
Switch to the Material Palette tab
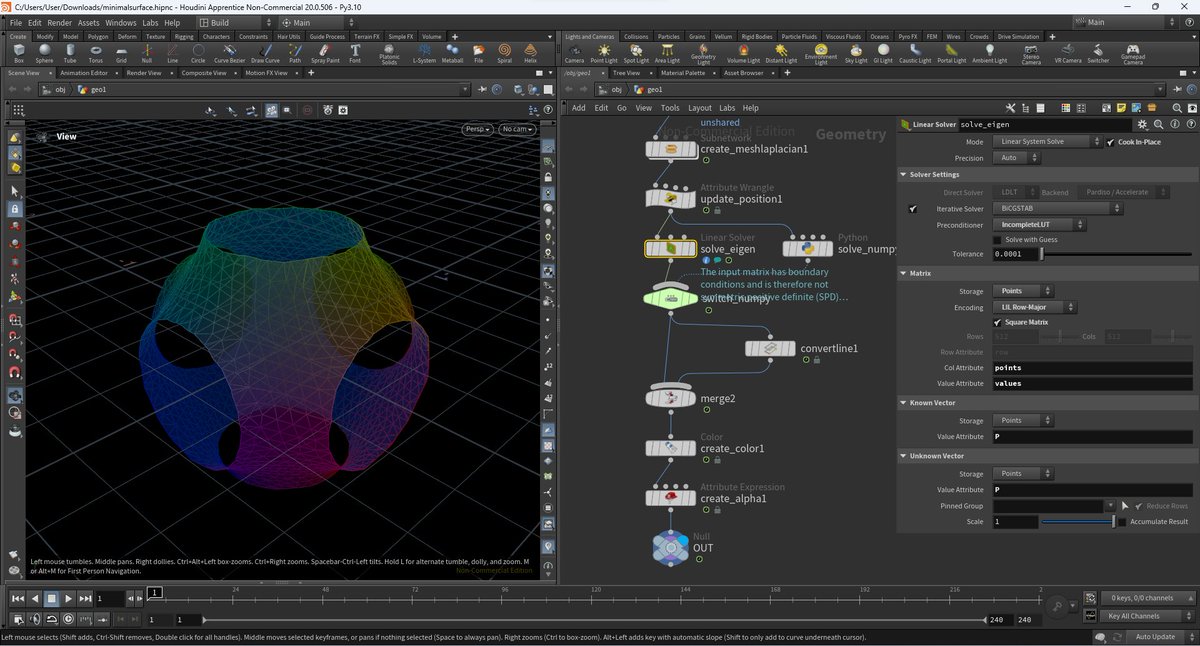[682, 73]
